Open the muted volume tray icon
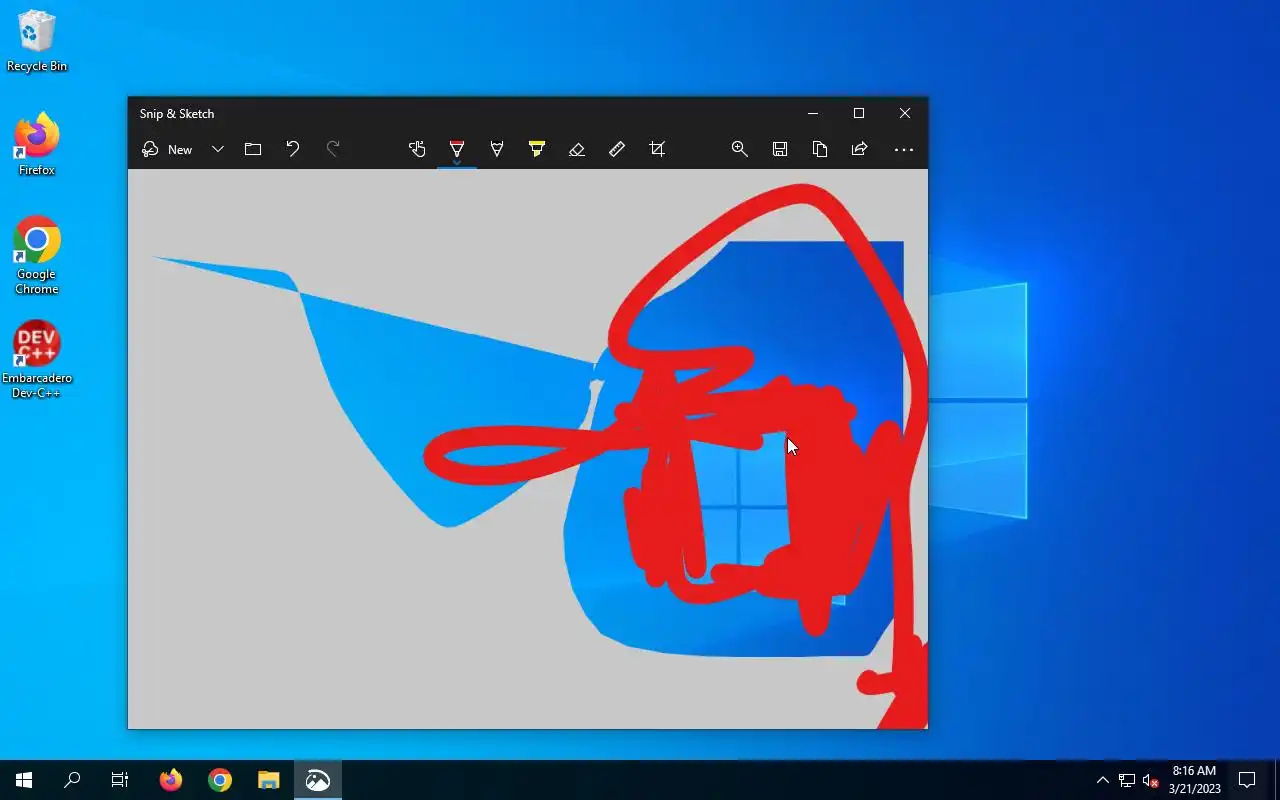This screenshot has width=1280, height=800. click(1151, 780)
